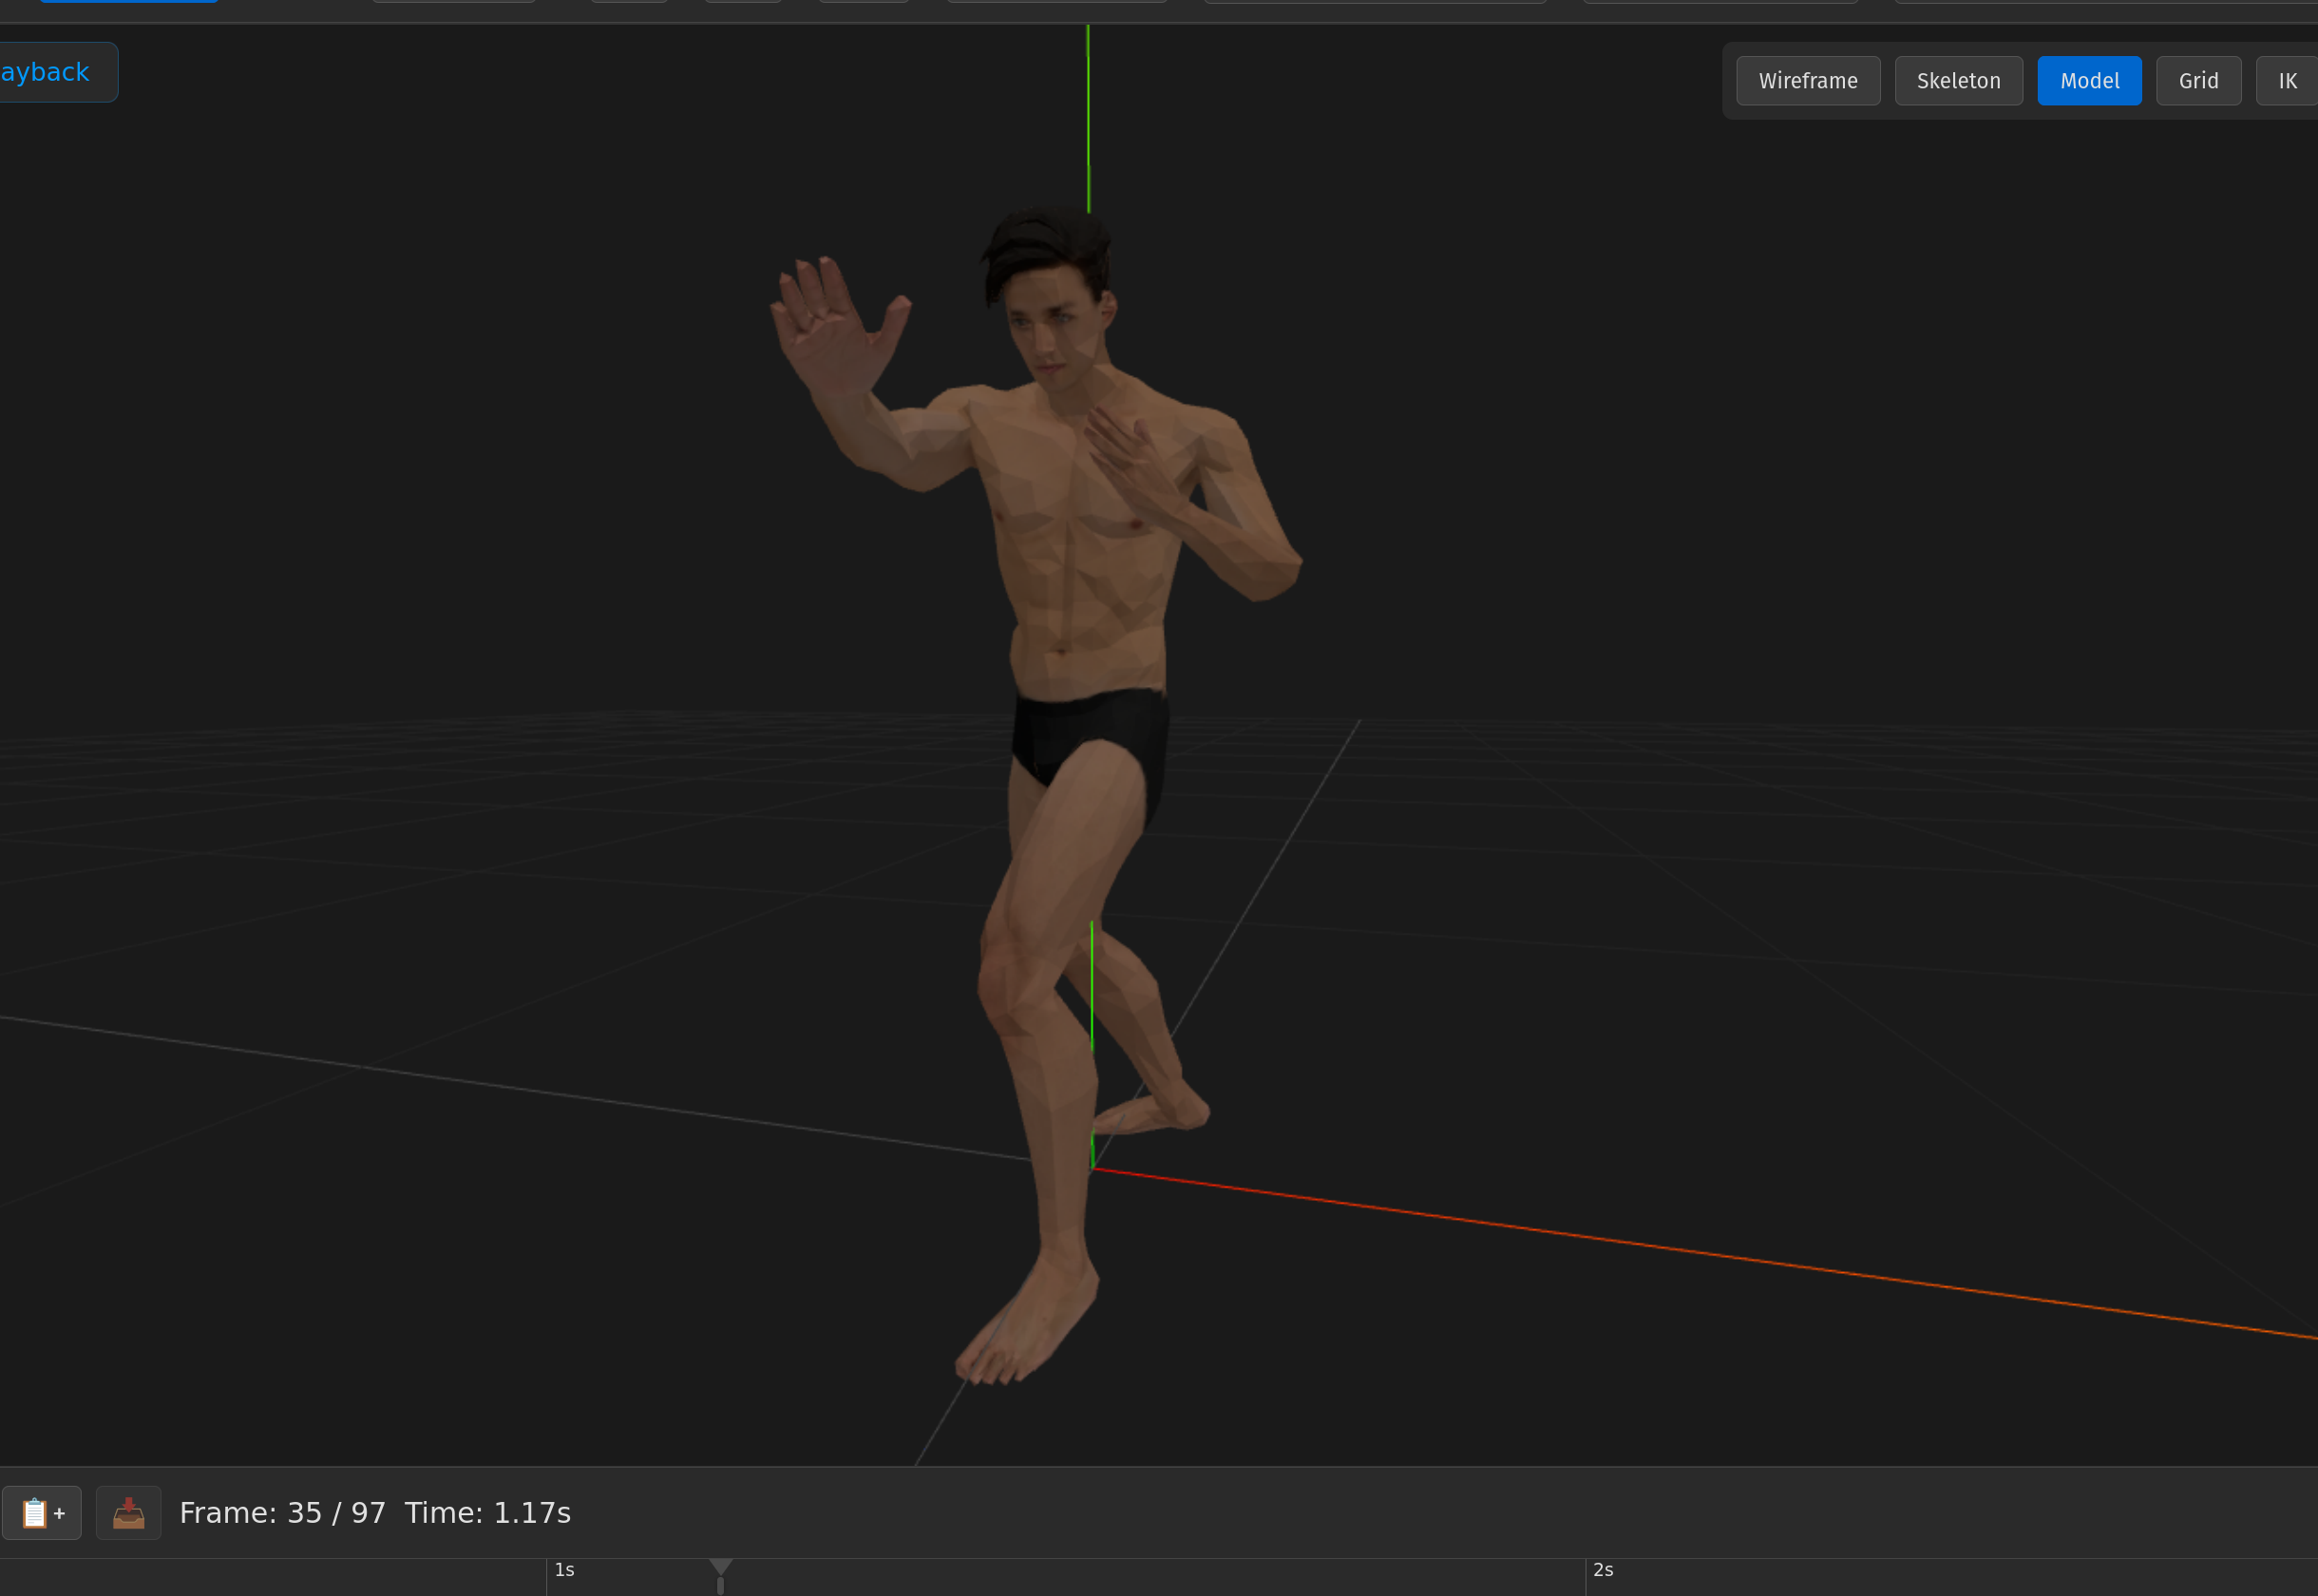Enable the Wireframe view toggle
This screenshot has width=2318, height=1596.
[x=1807, y=81]
